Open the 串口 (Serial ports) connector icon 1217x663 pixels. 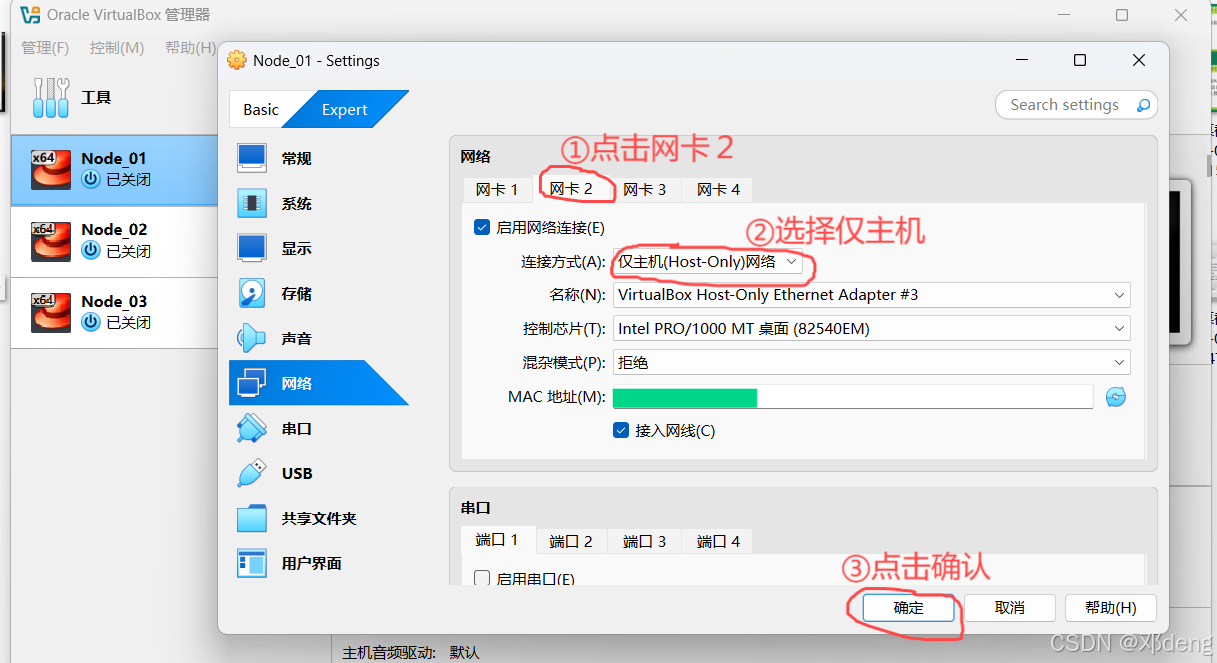[252, 428]
